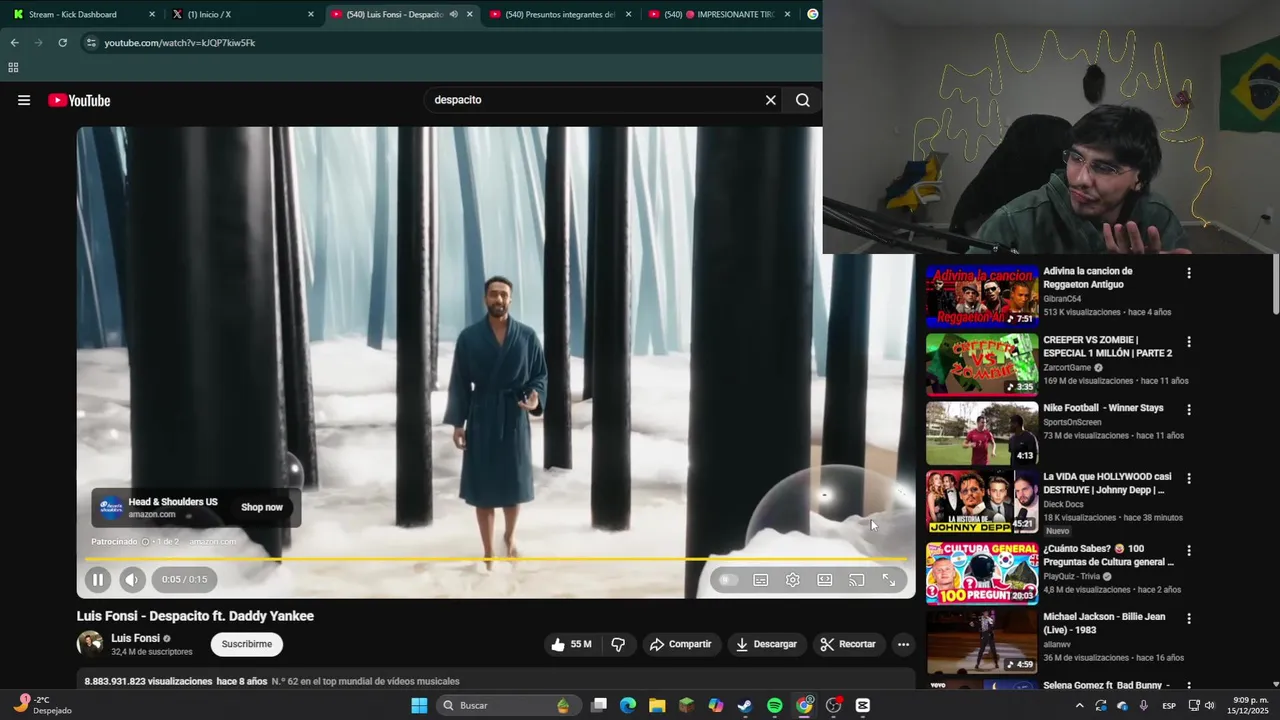The height and width of the screenshot is (720, 1280).
Task: Open video player settings gear
Action: coord(793,580)
